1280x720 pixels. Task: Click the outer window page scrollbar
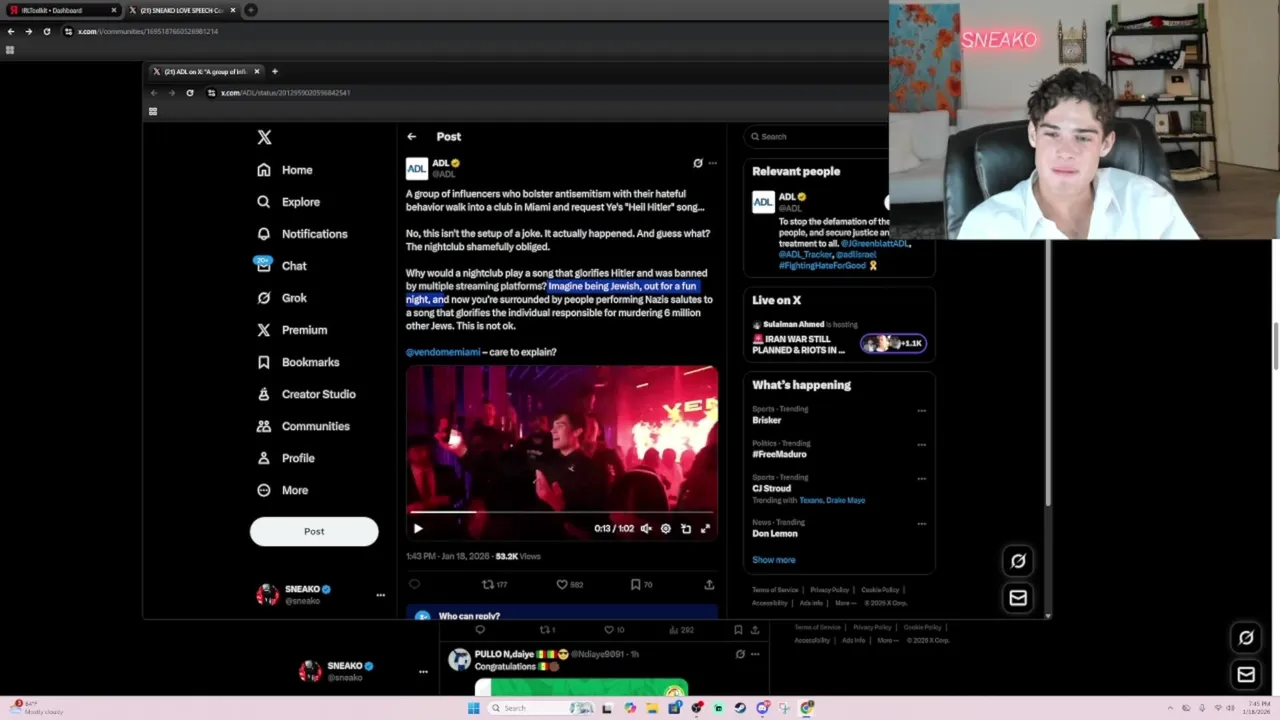(x=1276, y=345)
